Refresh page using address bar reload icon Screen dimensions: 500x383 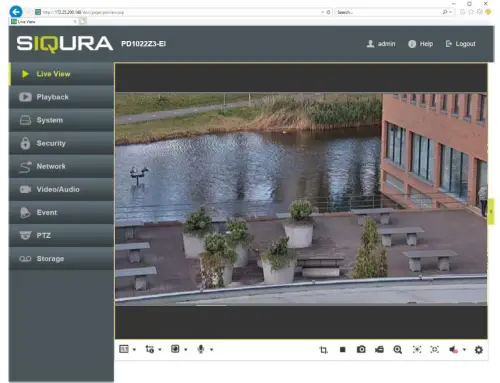pyautogui.click(x=328, y=12)
